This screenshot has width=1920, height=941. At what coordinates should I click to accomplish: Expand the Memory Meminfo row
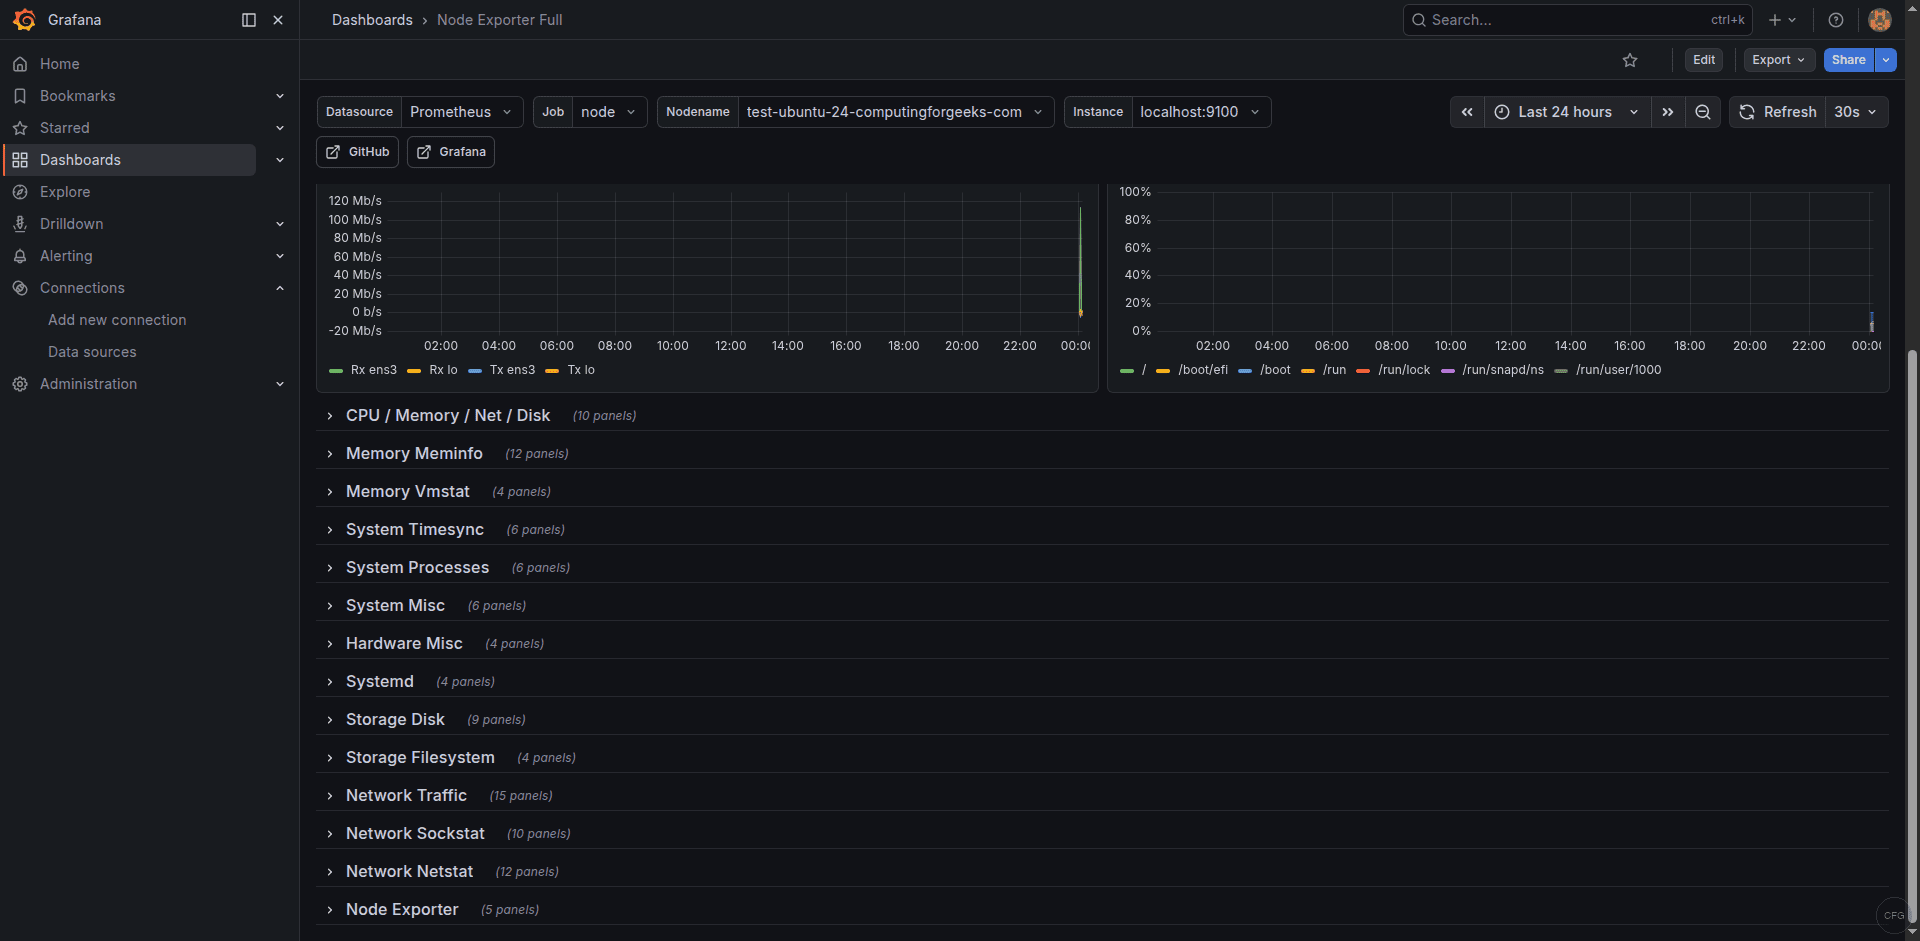click(x=414, y=453)
